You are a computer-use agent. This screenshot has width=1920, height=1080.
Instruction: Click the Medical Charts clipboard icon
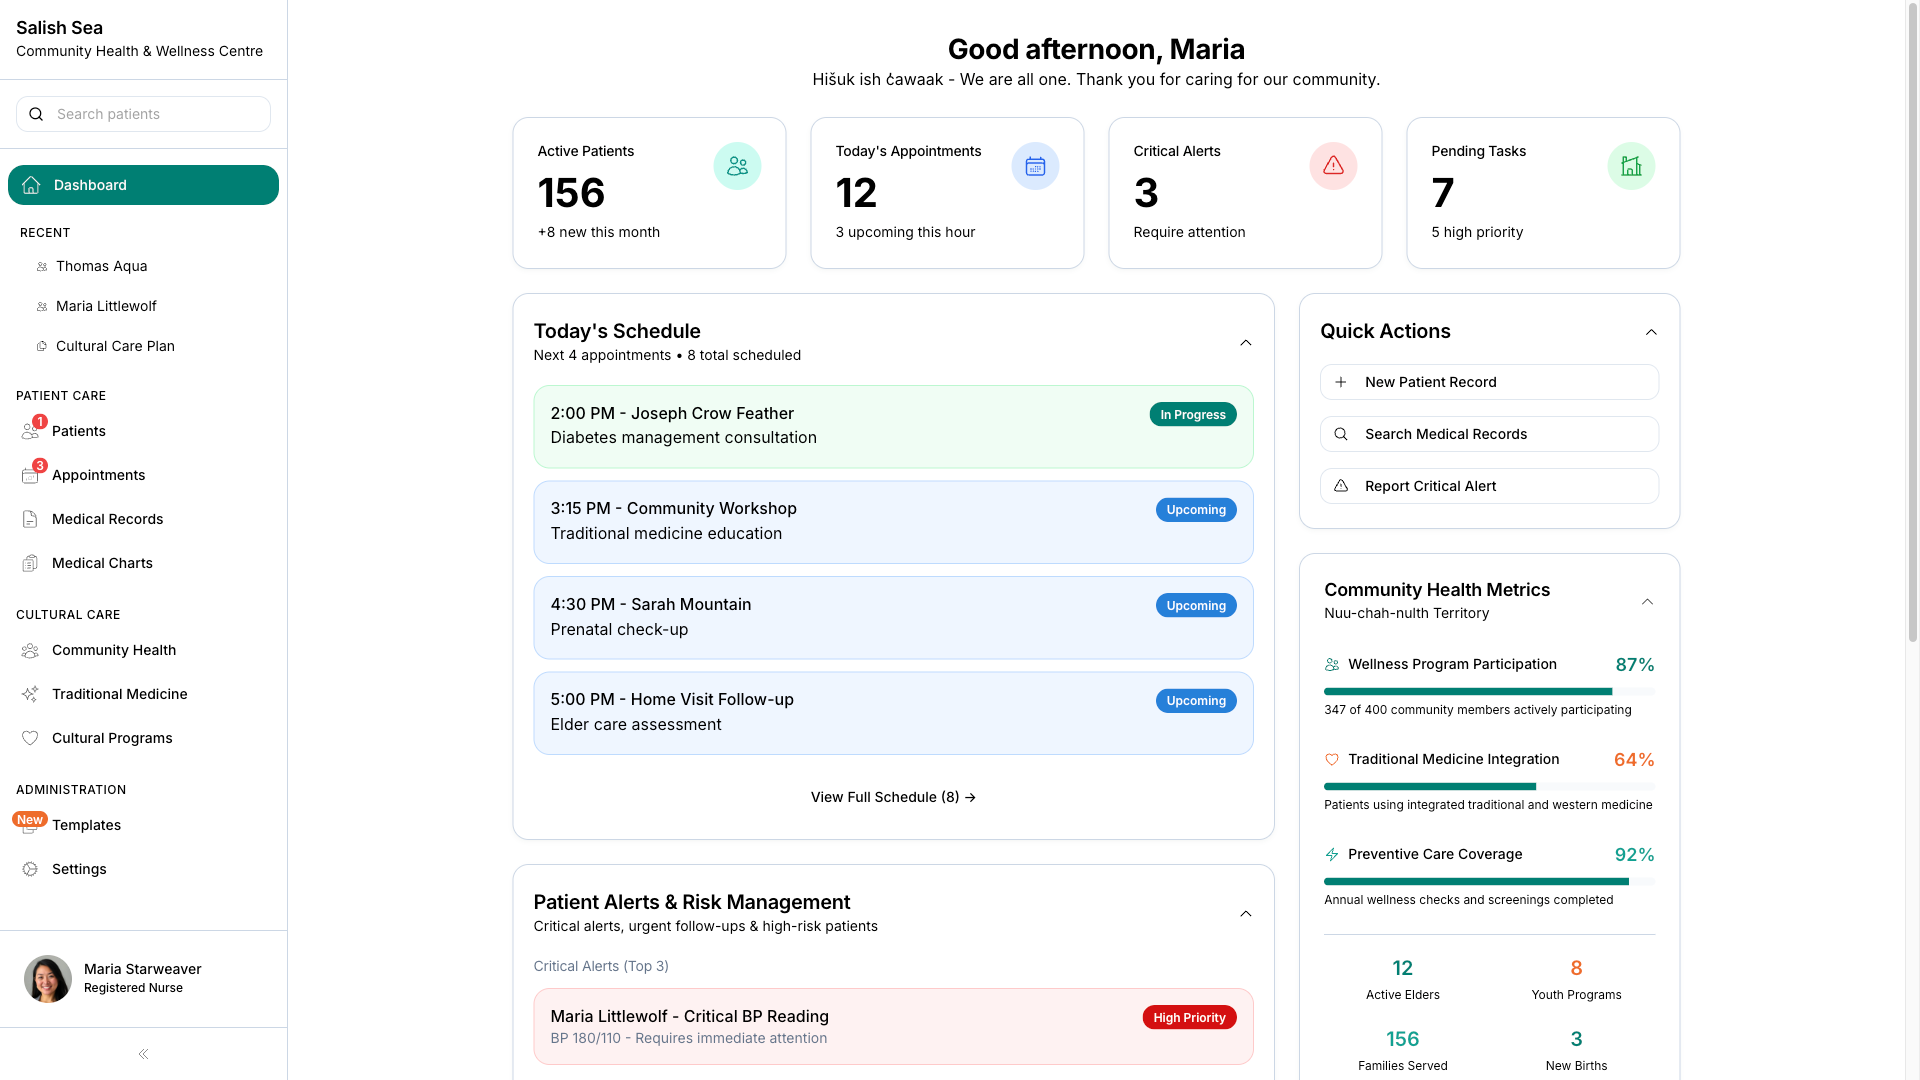[30, 563]
